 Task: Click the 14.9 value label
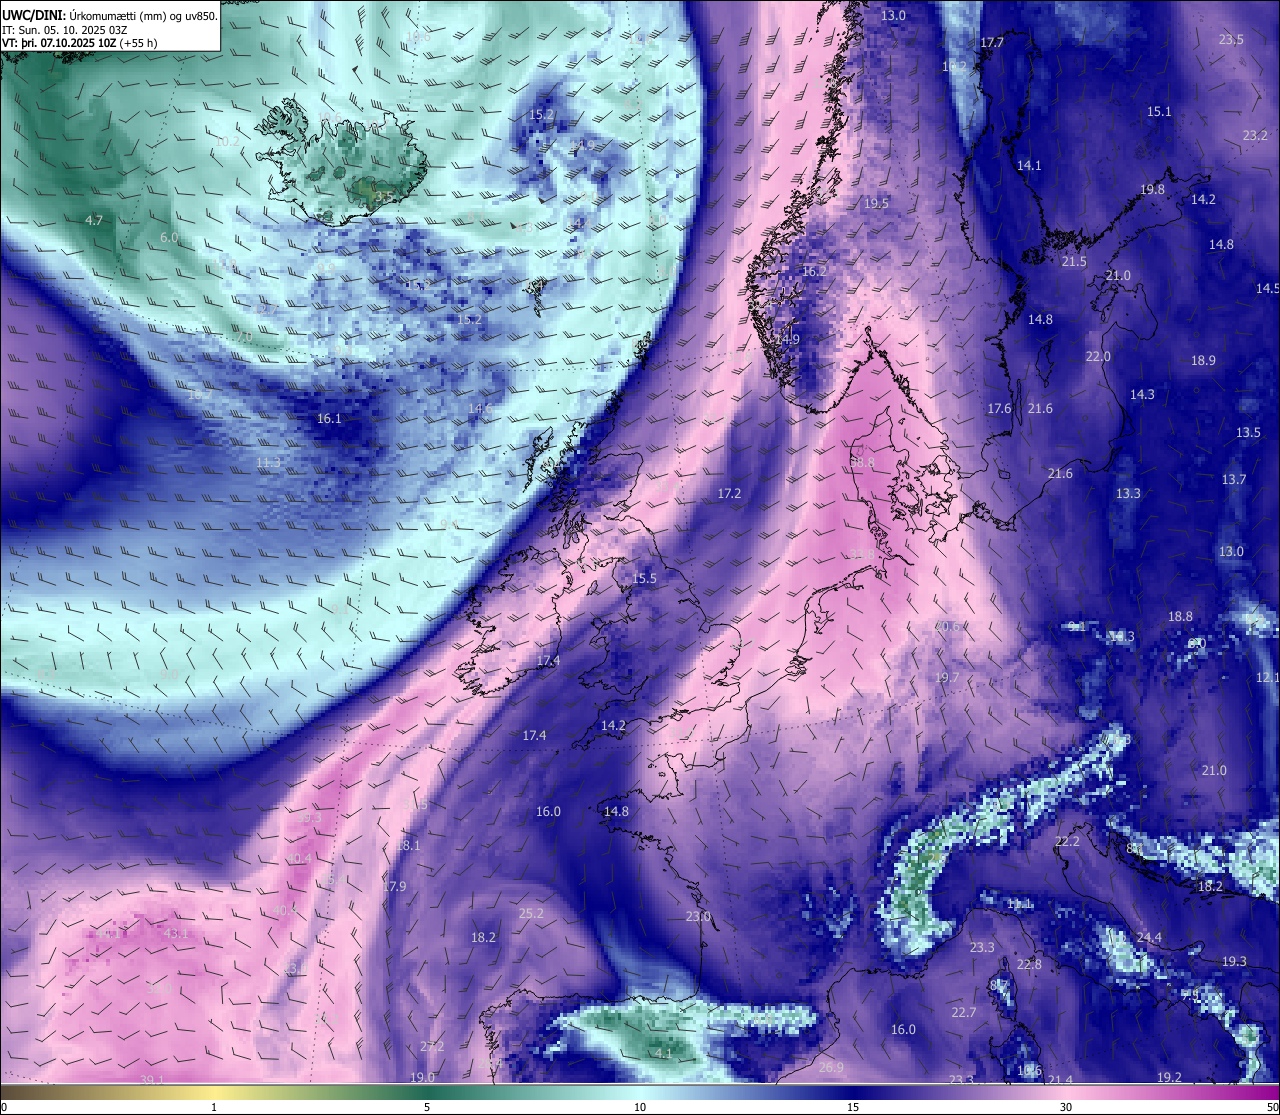(787, 339)
